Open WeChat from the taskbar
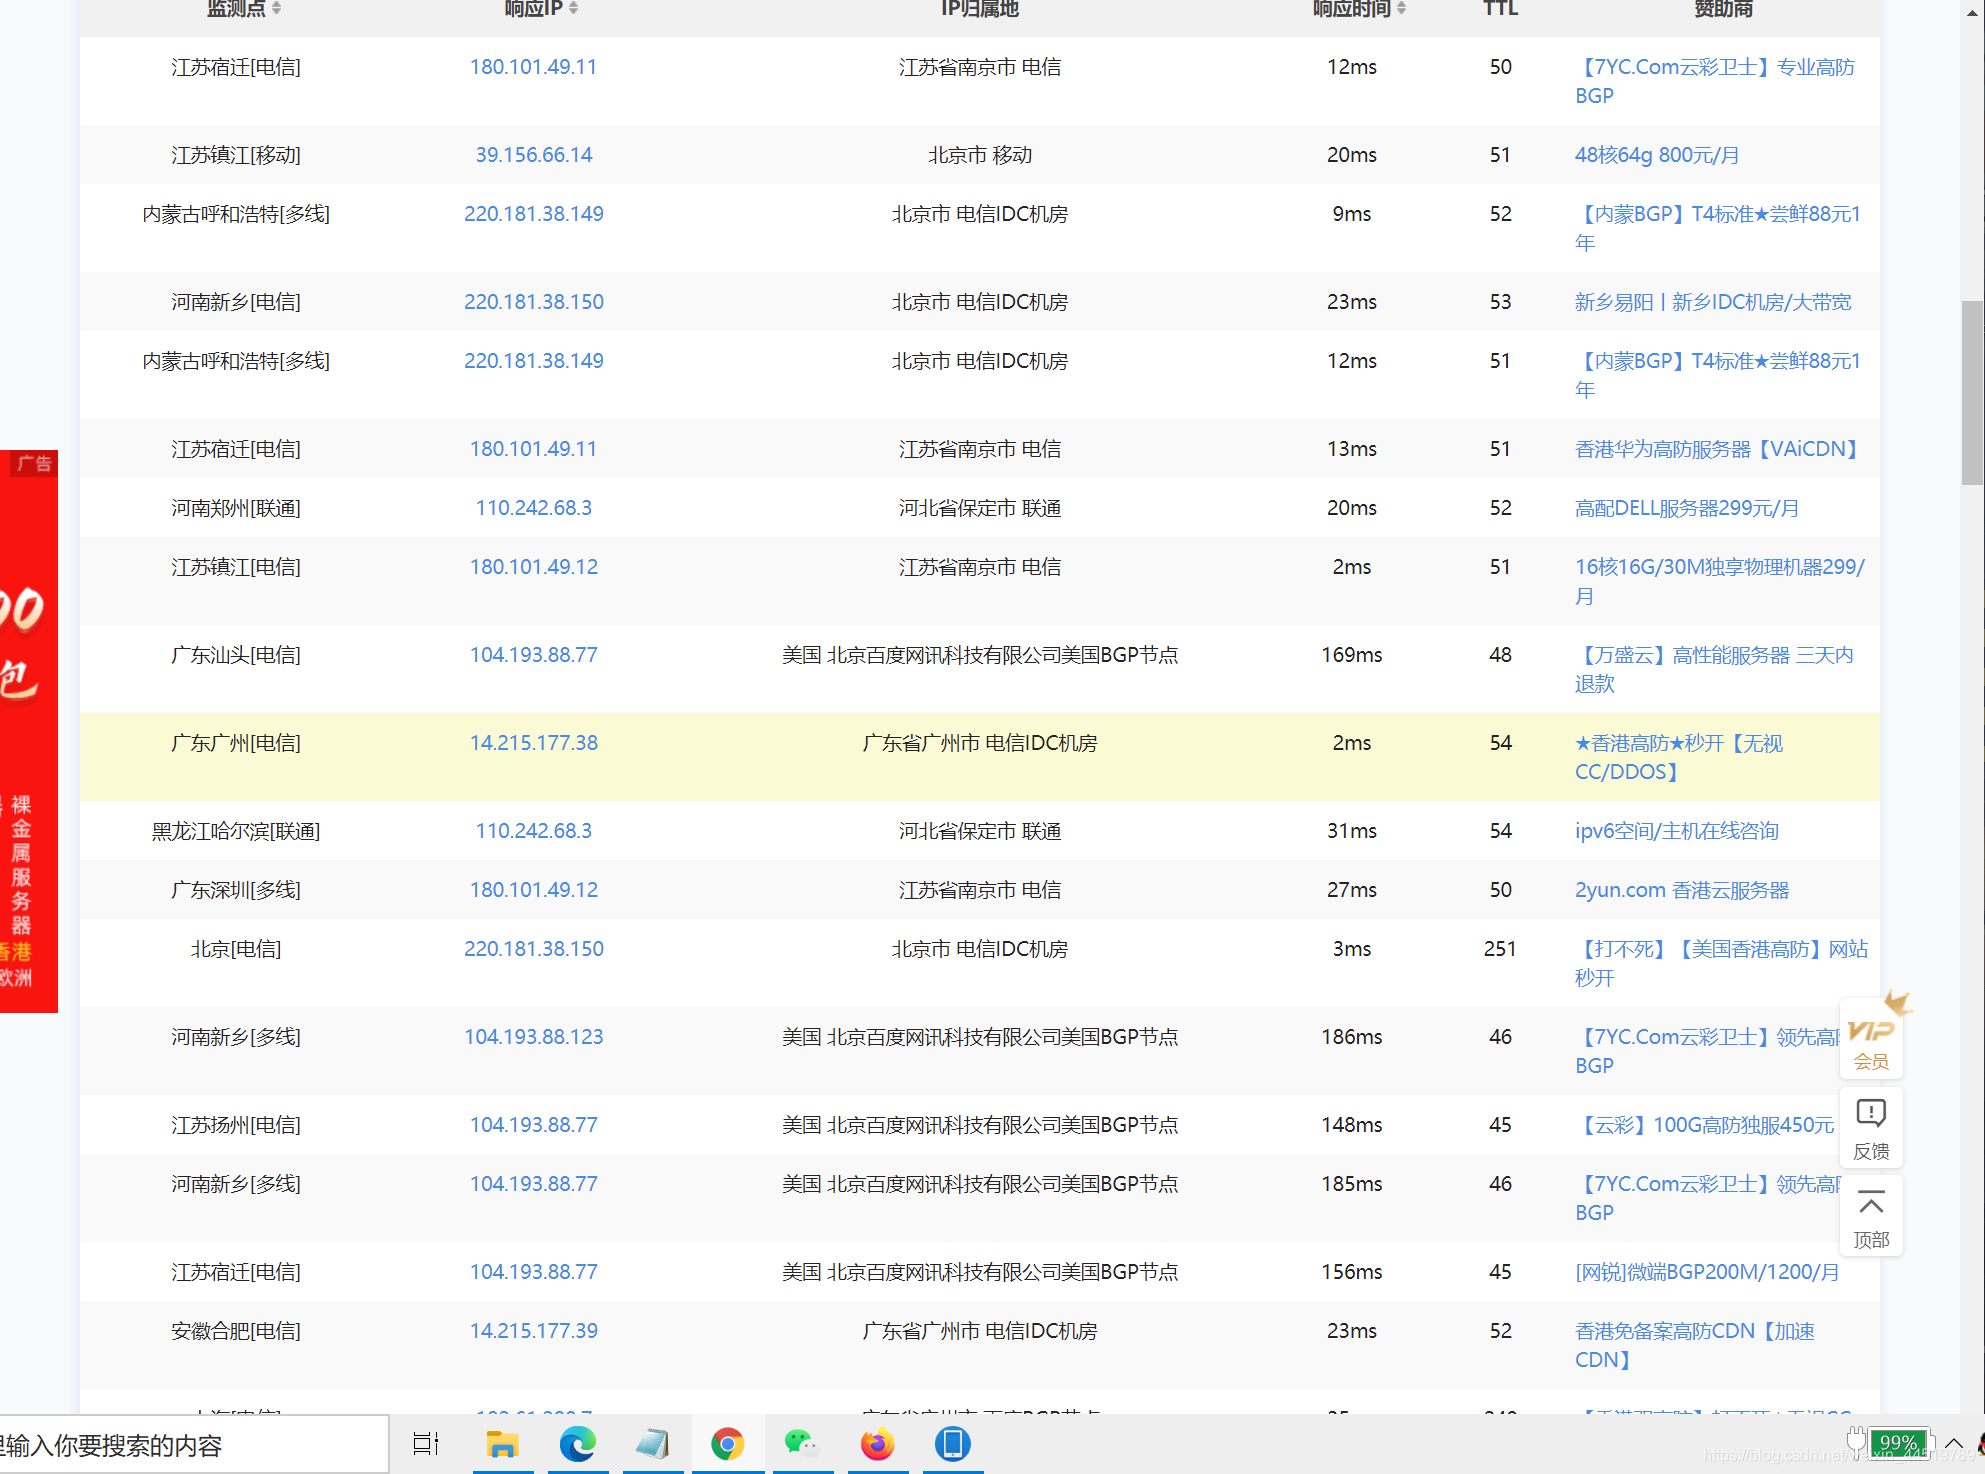Viewport: 1985px width, 1474px height. [801, 1444]
